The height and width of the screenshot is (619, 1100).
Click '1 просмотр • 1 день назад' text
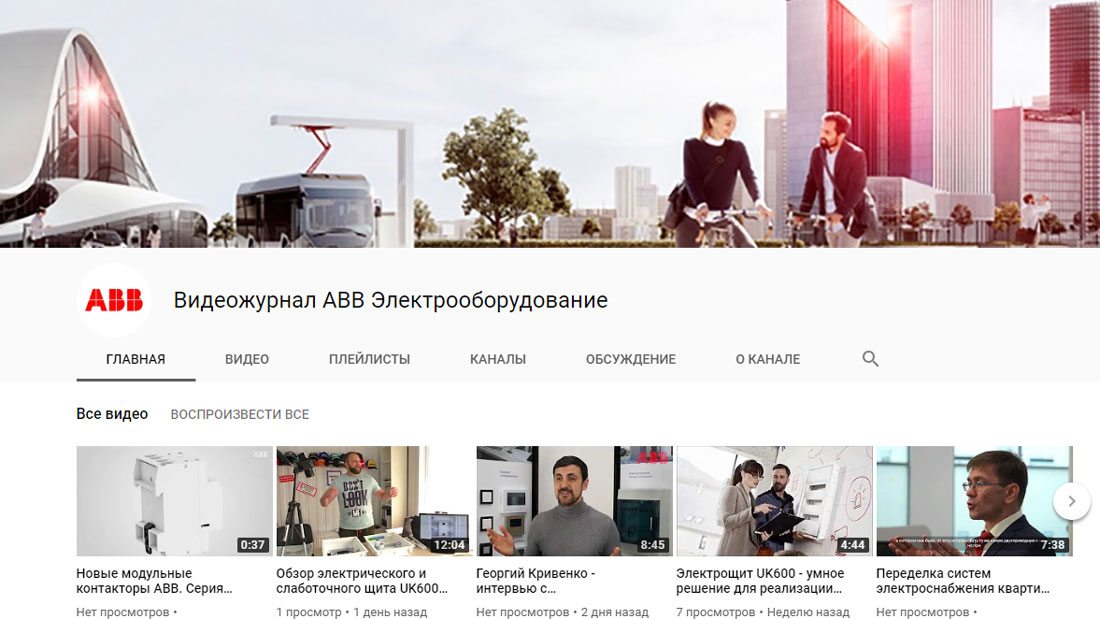click(x=351, y=612)
